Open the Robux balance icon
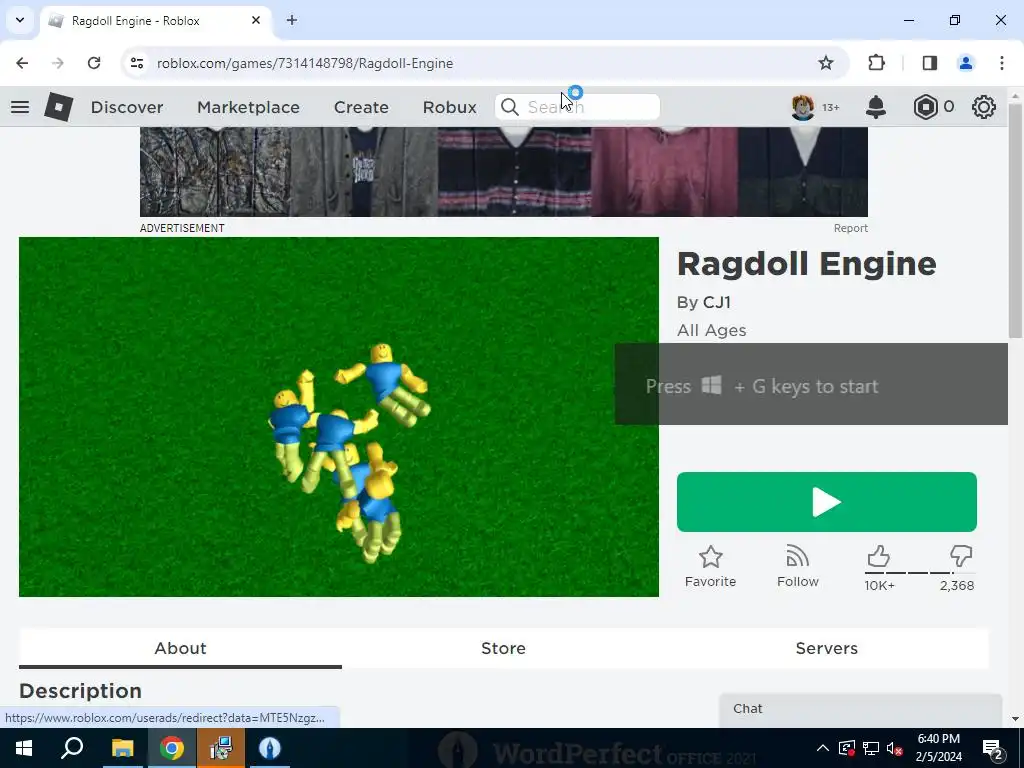This screenshot has width=1024, height=768. [x=925, y=107]
